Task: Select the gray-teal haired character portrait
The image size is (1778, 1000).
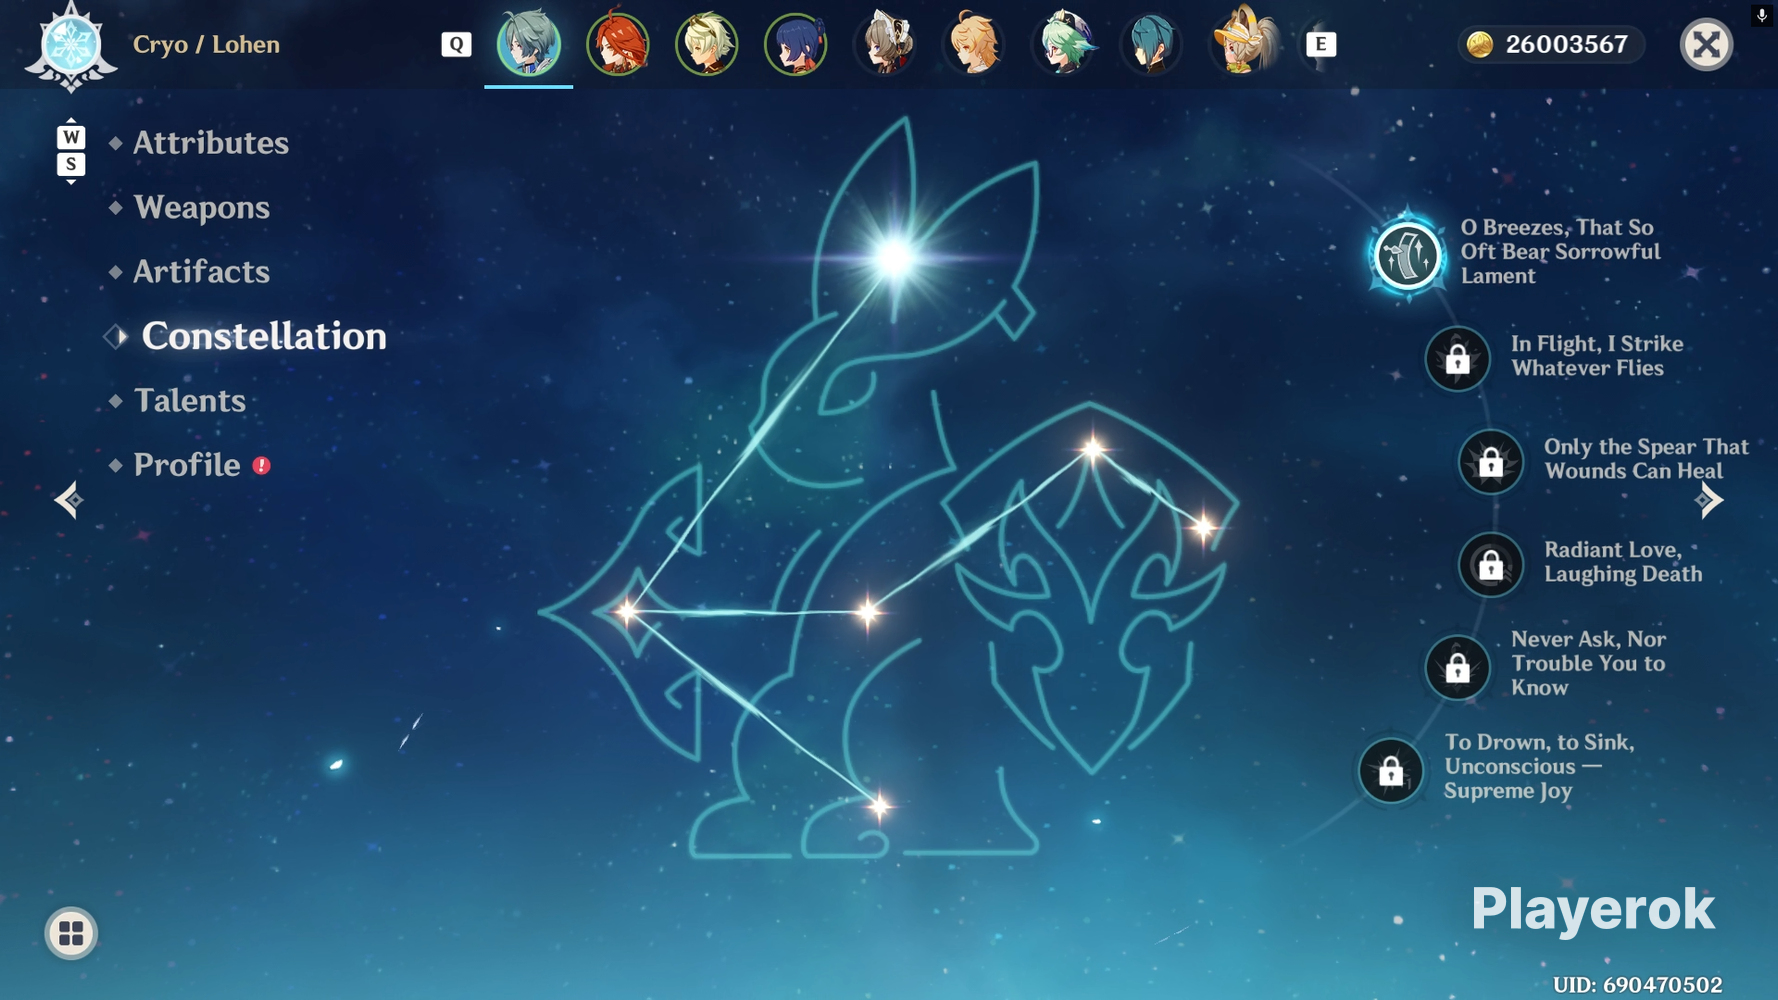Action: tap(529, 43)
